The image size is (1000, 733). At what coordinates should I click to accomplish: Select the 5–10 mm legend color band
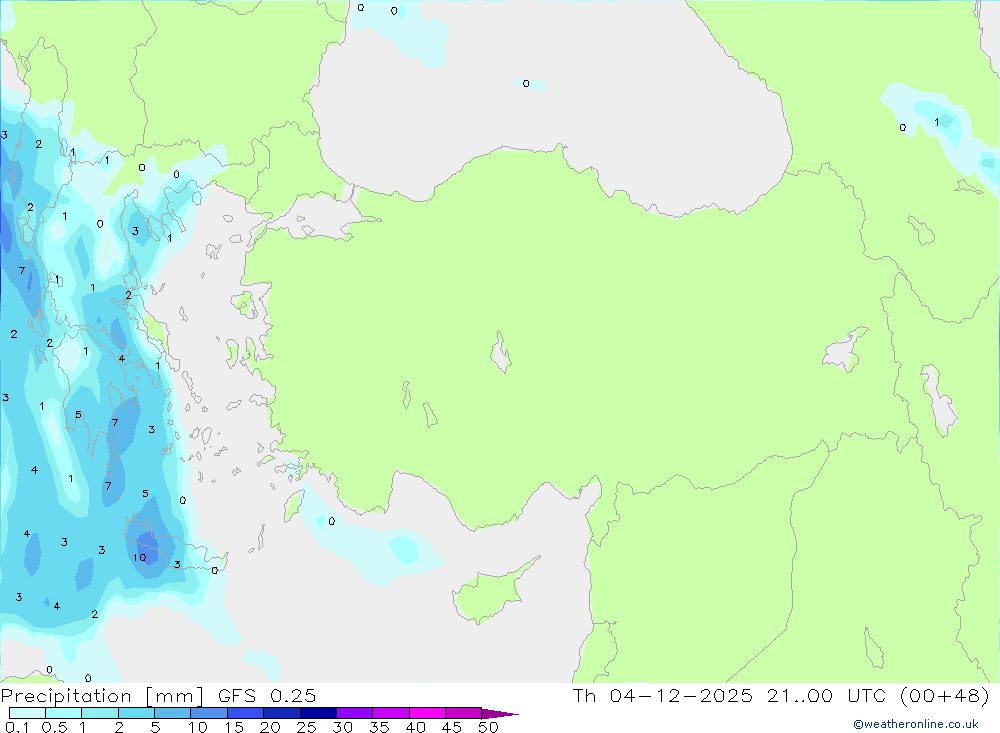pyautogui.click(x=172, y=713)
